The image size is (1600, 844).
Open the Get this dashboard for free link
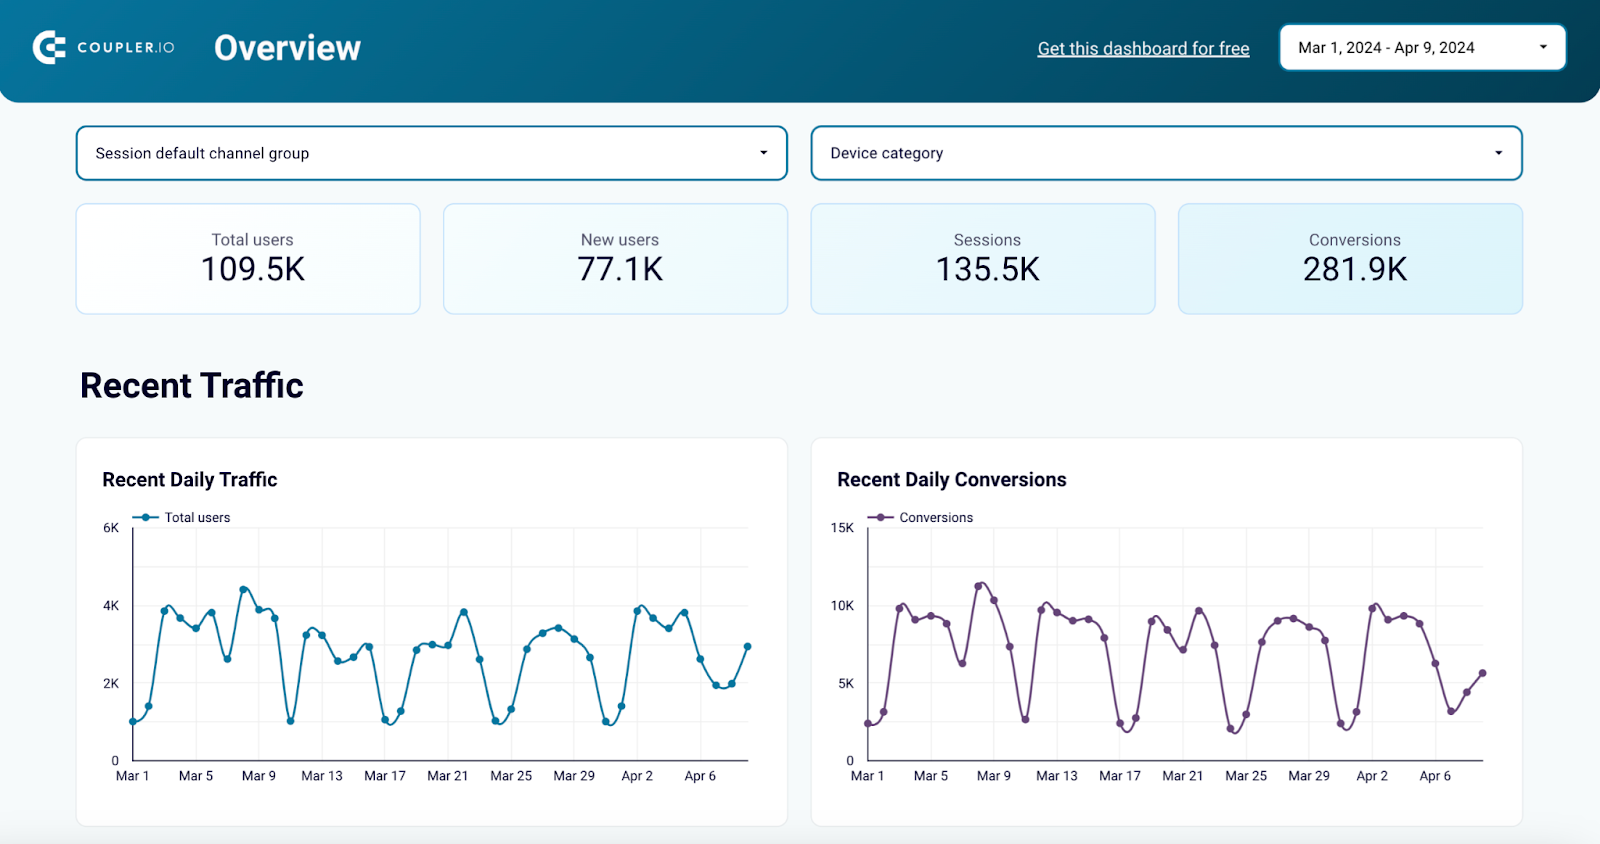click(1143, 48)
